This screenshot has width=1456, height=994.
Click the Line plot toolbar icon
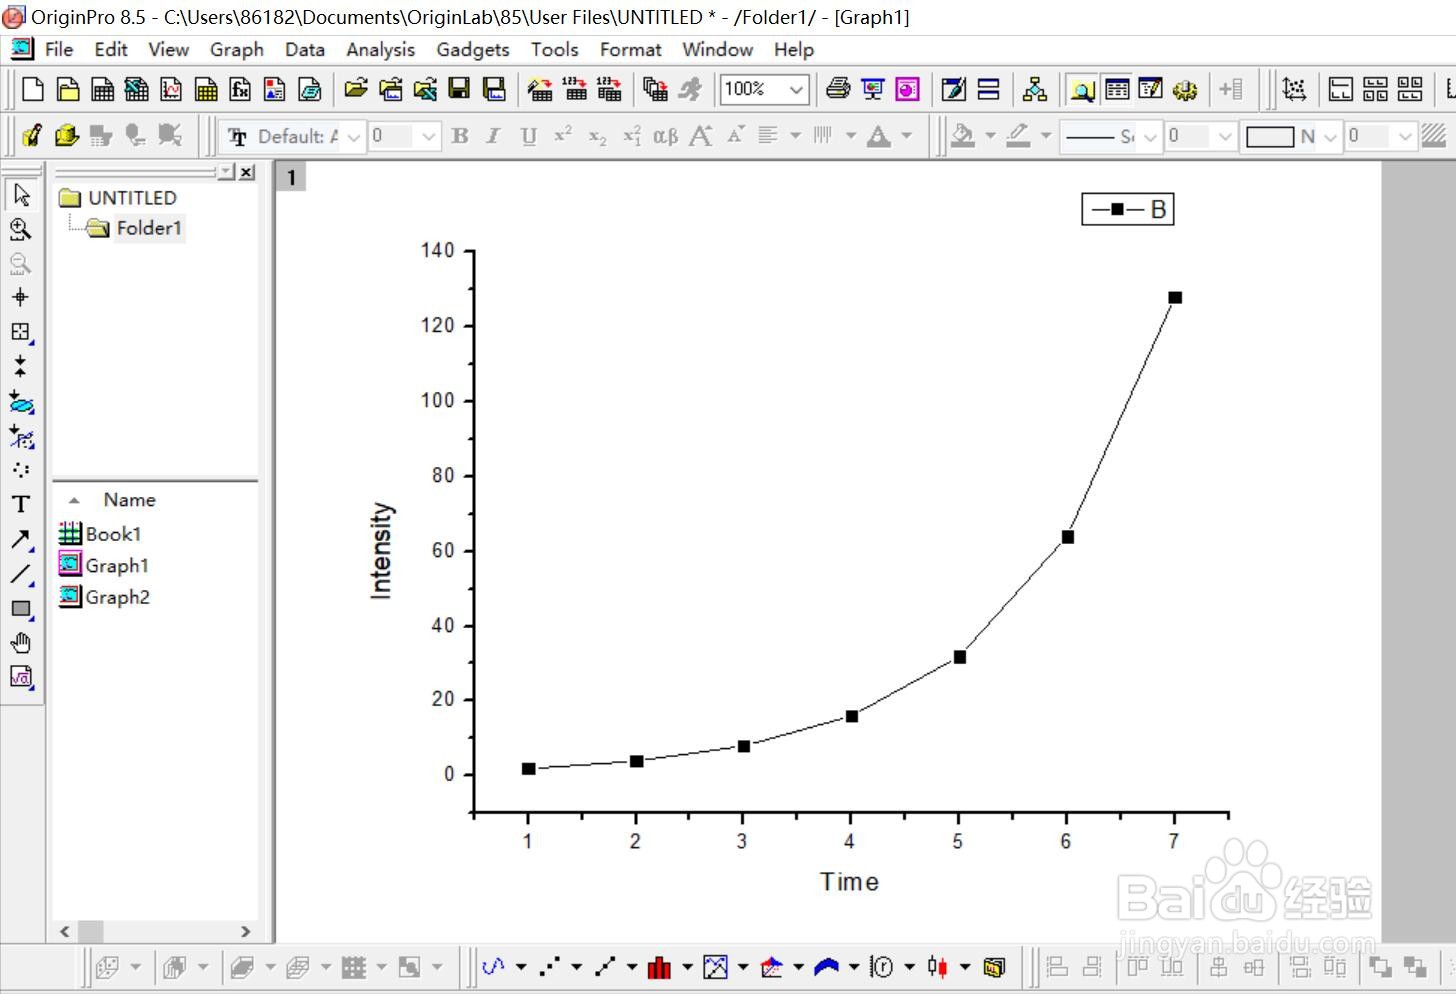tap(493, 967)
